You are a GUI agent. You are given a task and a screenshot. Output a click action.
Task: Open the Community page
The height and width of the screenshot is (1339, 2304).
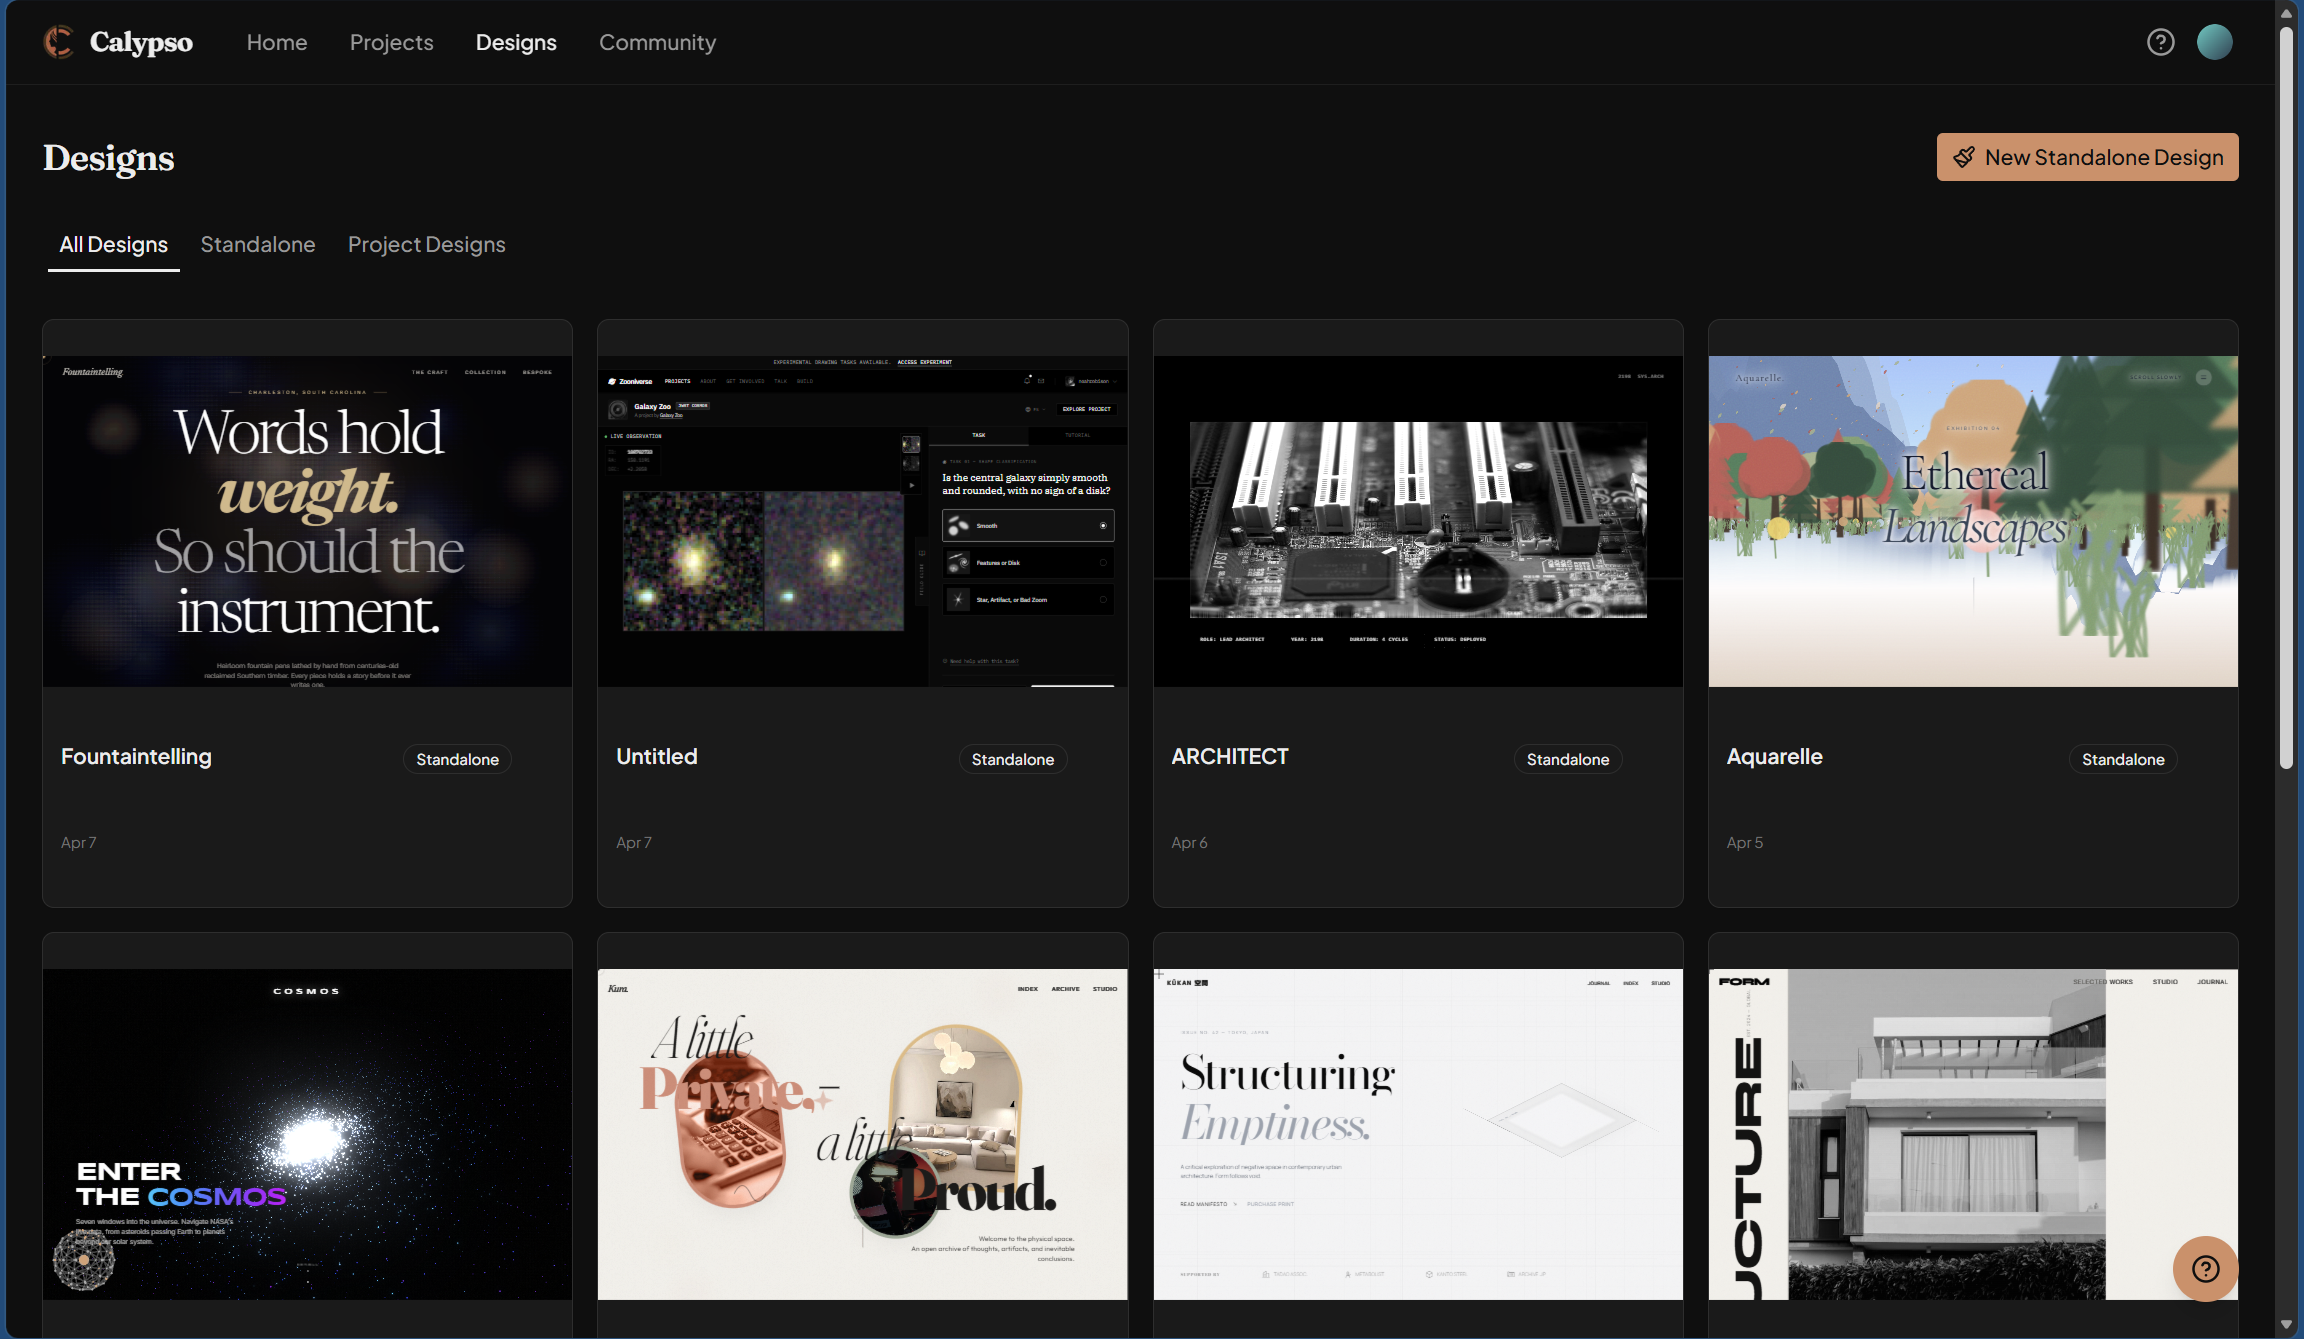click(657, 42)
